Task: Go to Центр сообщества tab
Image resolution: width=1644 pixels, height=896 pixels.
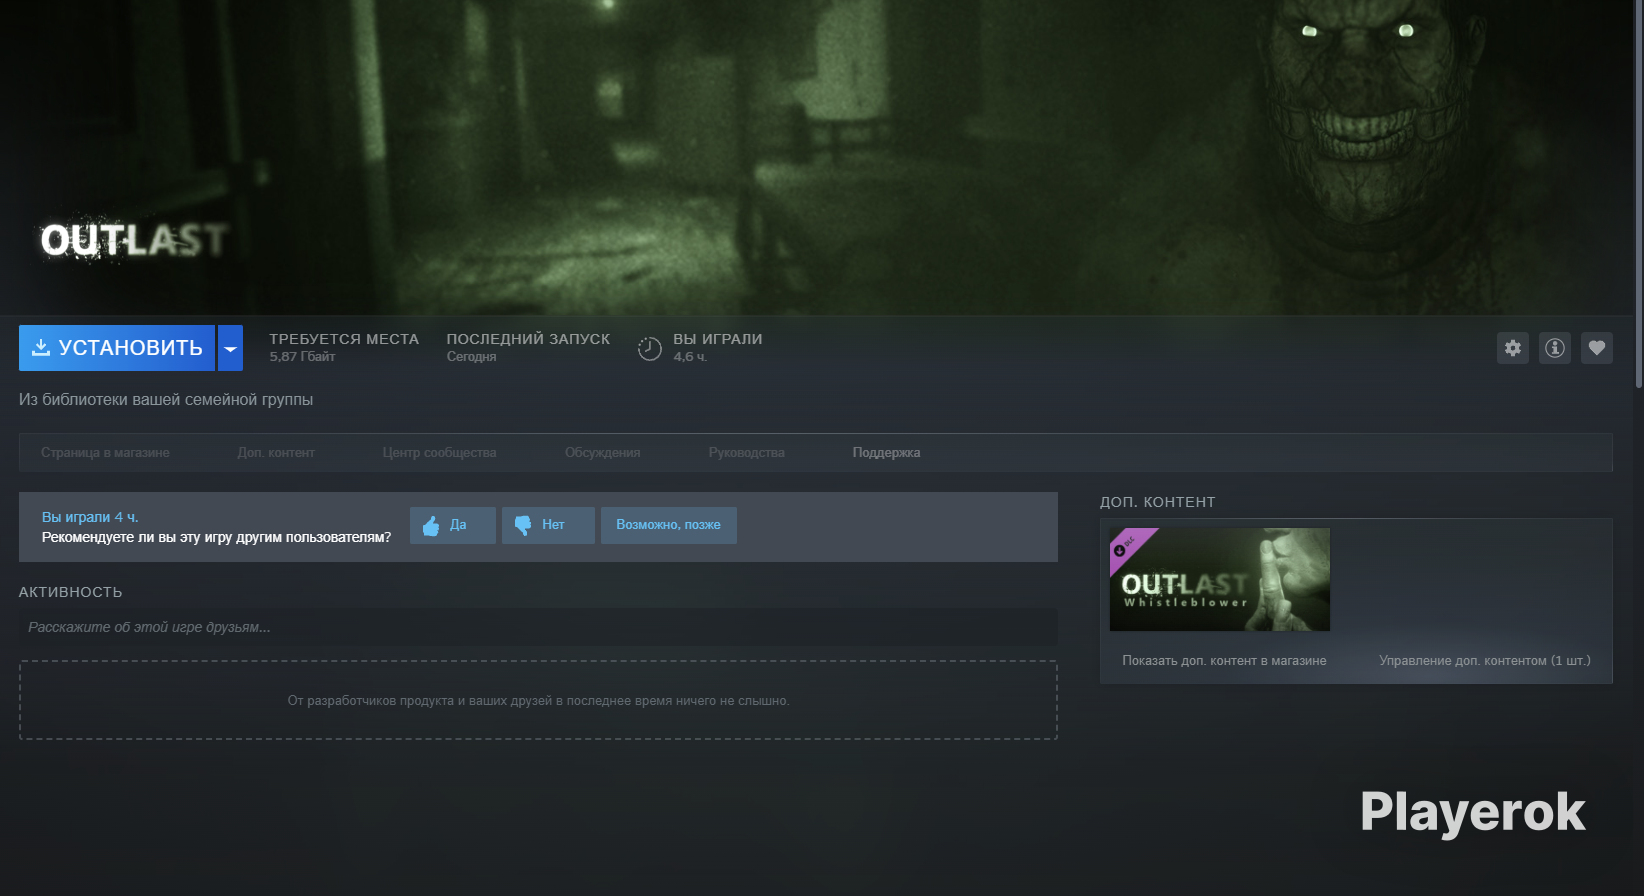Action: 439,453
